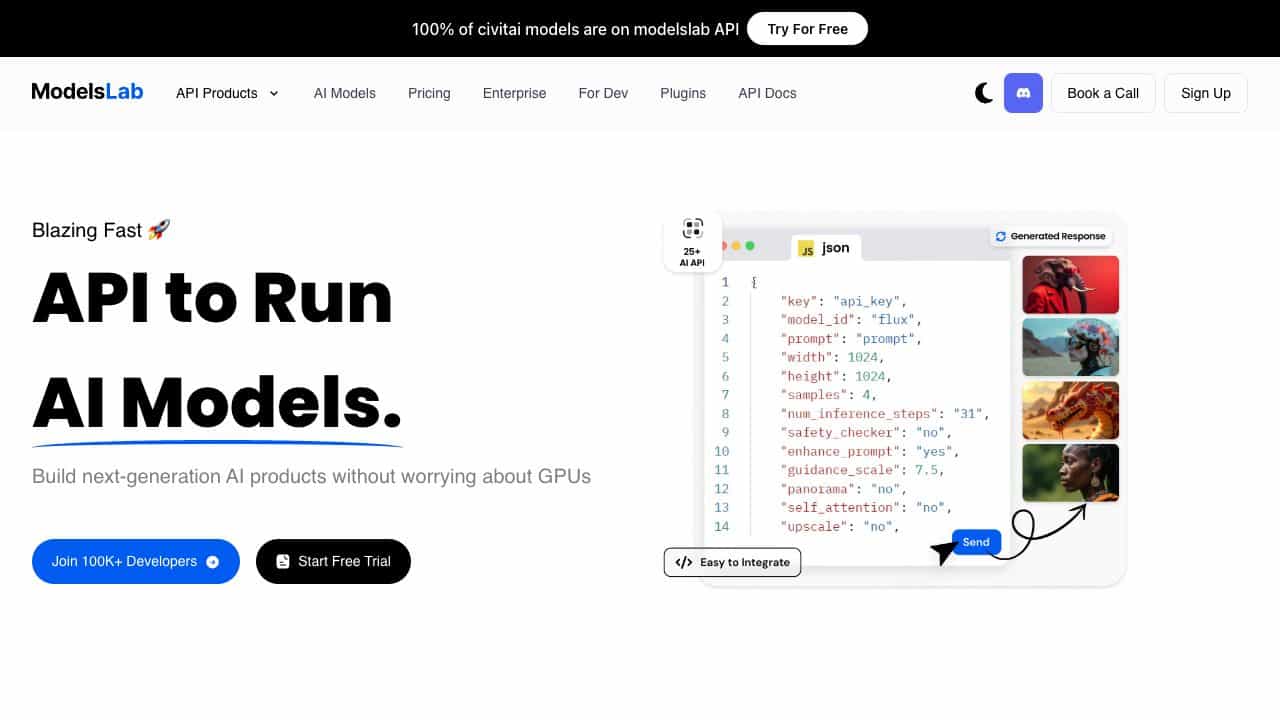Click the document icon in Start Free Trial
This screenshot has height=720, width=1280.
(x=283, y=562)
